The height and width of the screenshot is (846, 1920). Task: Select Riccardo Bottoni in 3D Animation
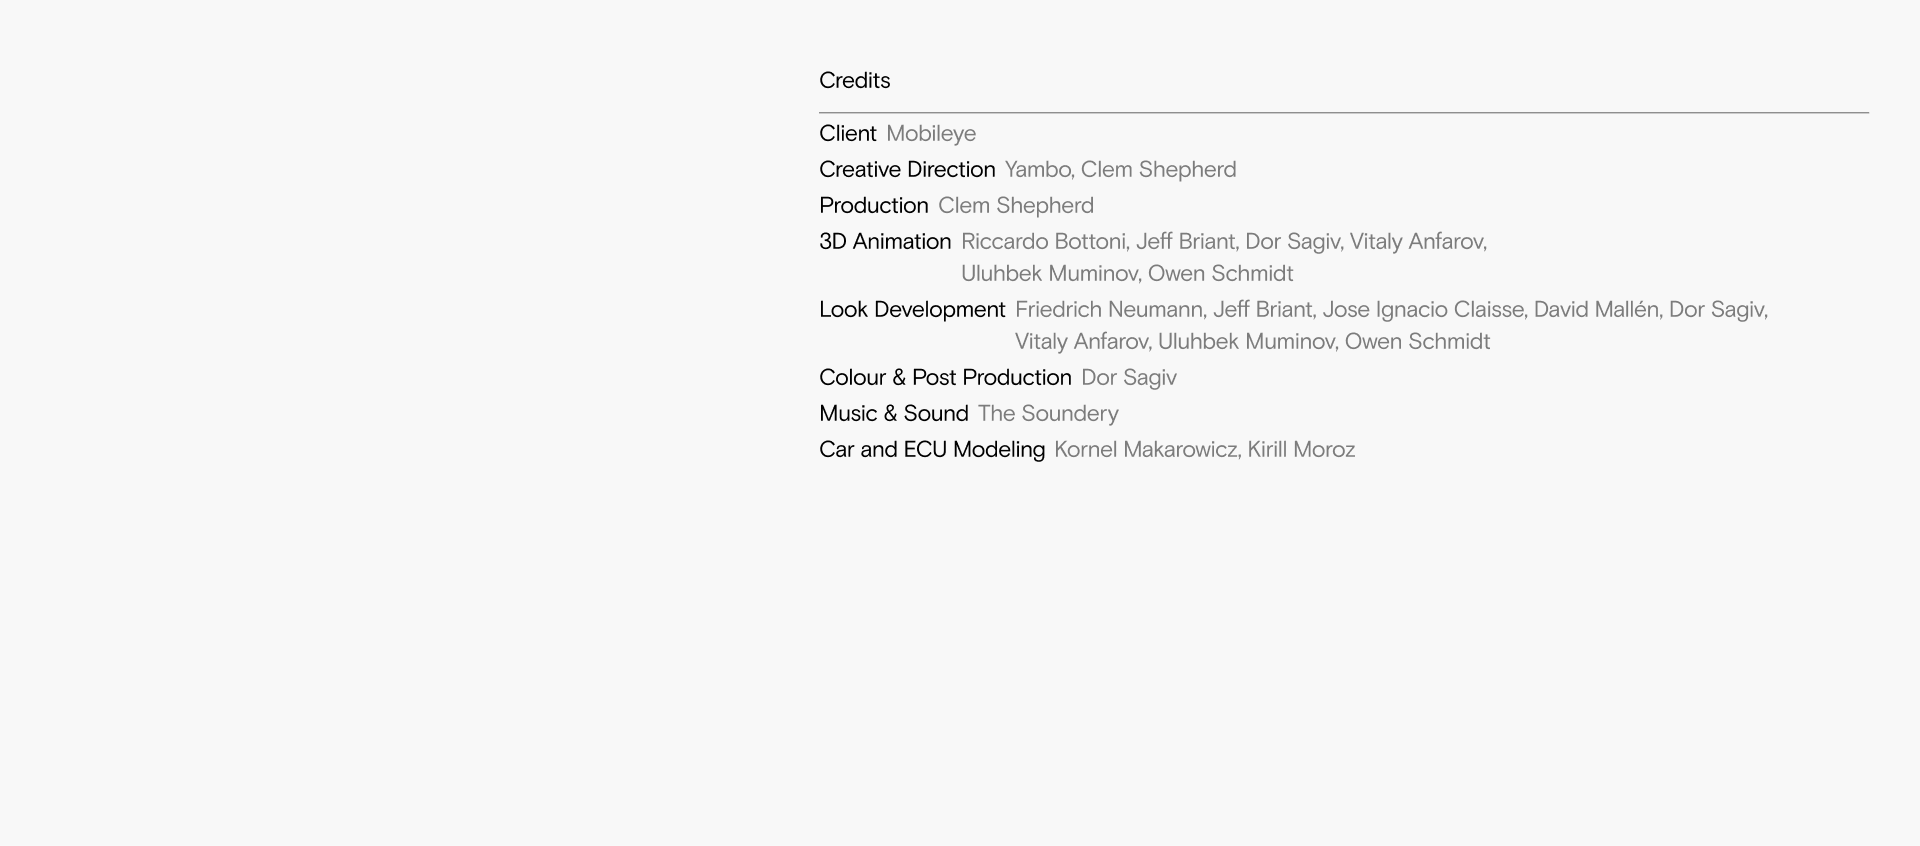pyautogui.click(x=1043, y=242)
